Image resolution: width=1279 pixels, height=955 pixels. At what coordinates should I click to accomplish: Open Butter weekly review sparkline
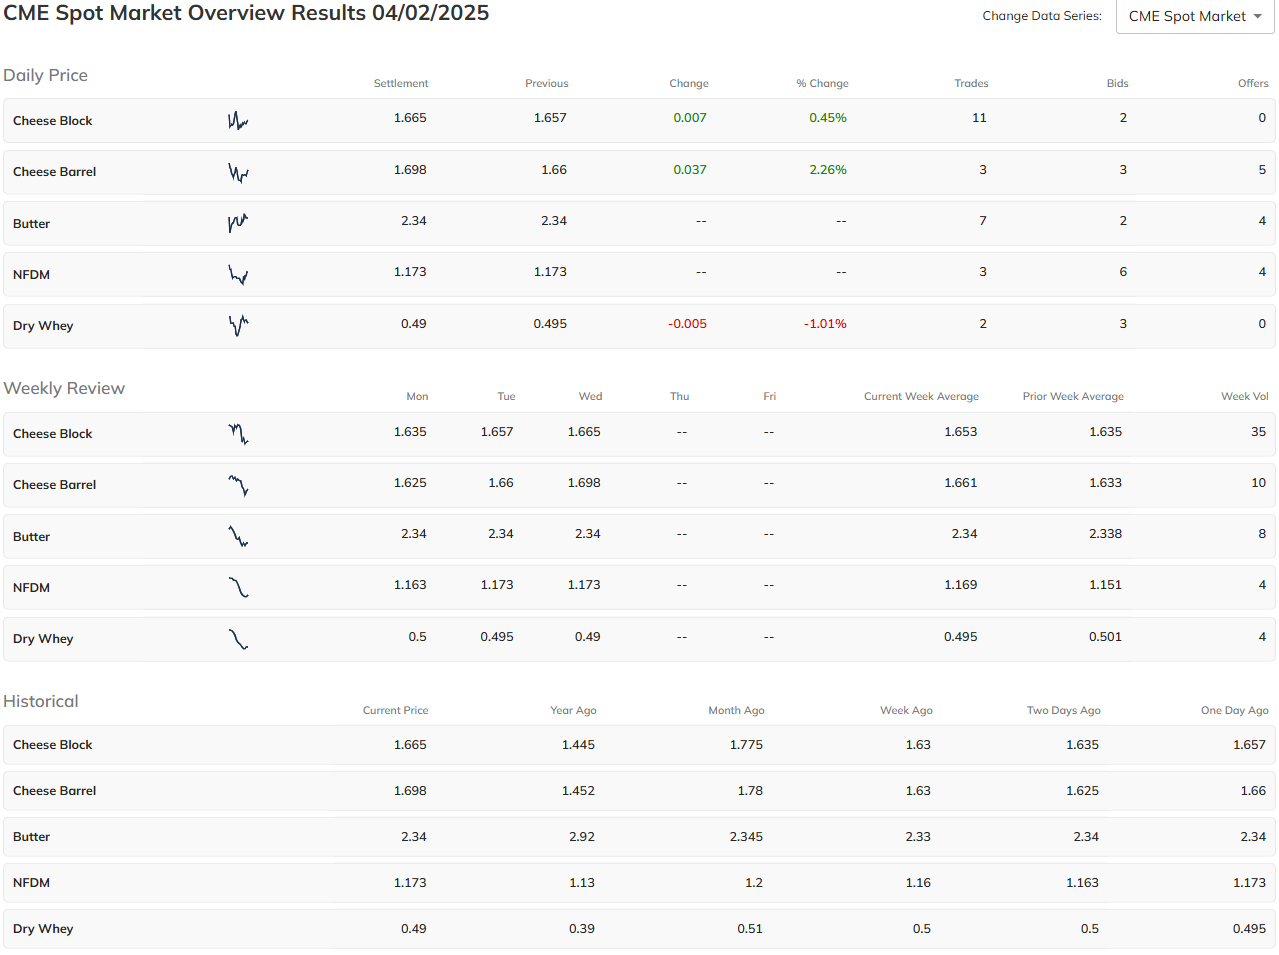pos(238,536)
